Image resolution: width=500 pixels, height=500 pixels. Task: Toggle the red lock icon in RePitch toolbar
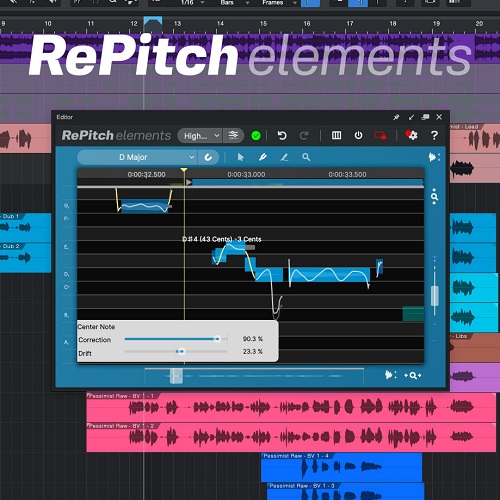click(380, 135)
